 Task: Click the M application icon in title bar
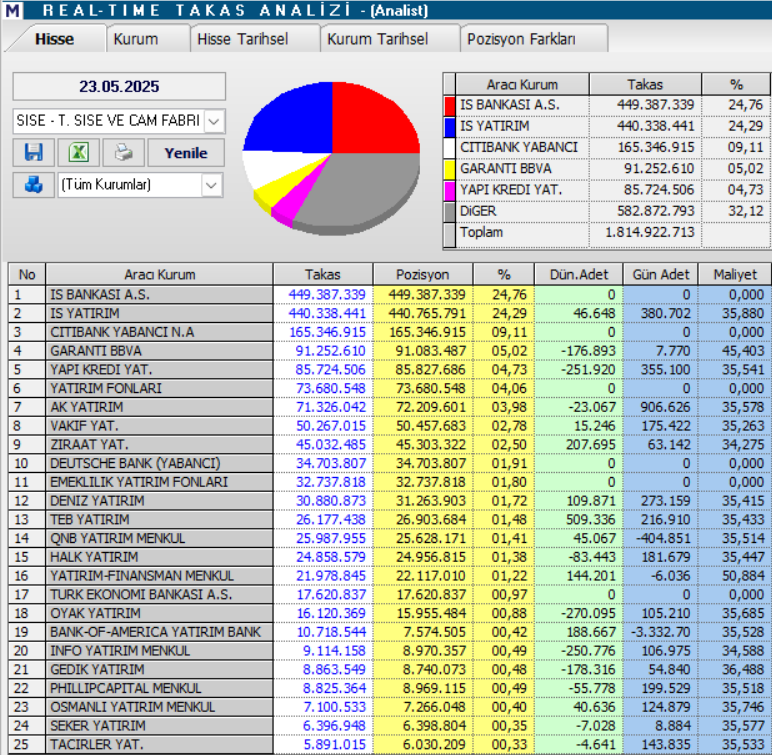12,10
